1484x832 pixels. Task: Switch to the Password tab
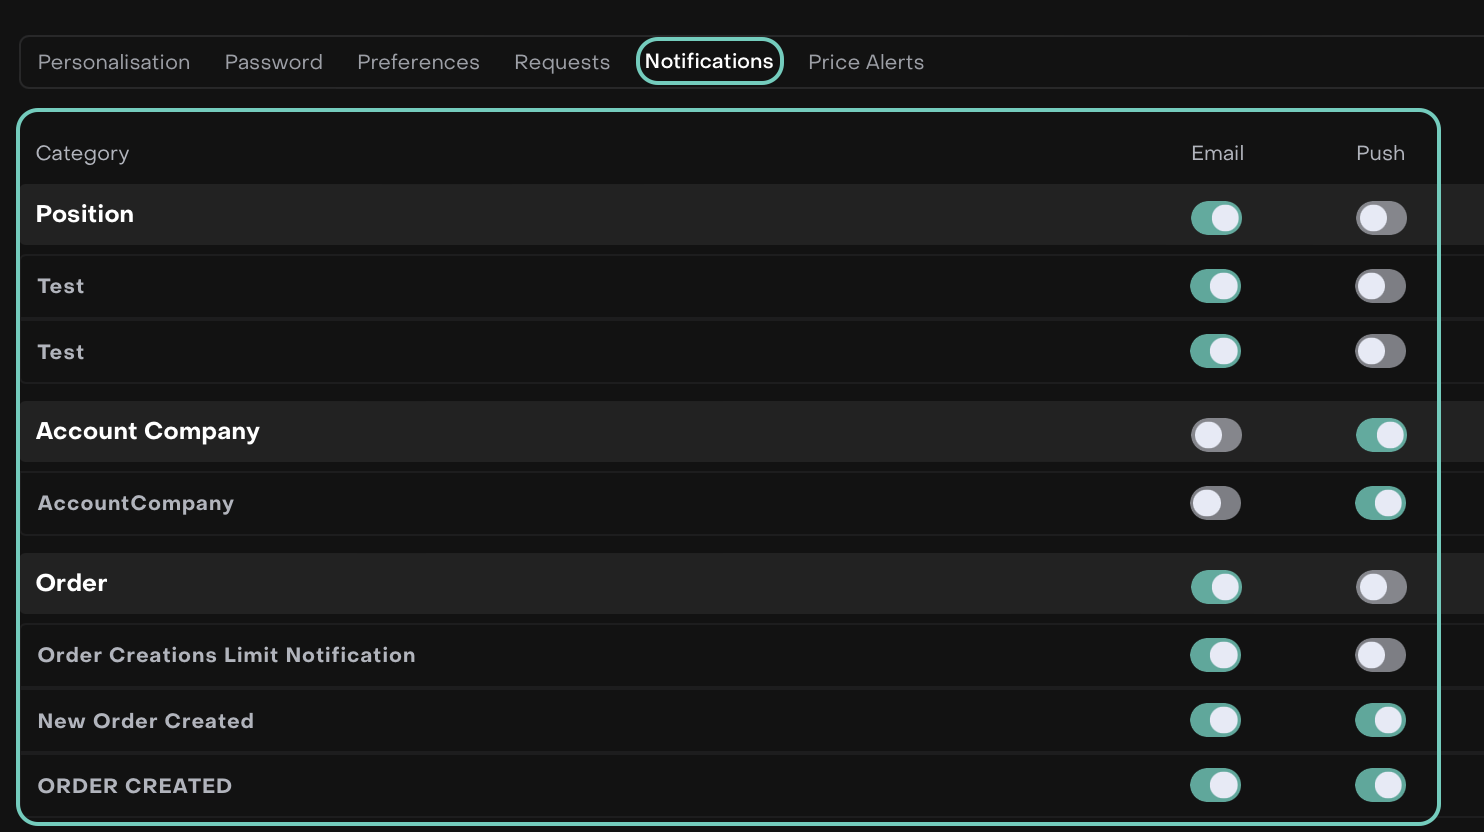273,62
